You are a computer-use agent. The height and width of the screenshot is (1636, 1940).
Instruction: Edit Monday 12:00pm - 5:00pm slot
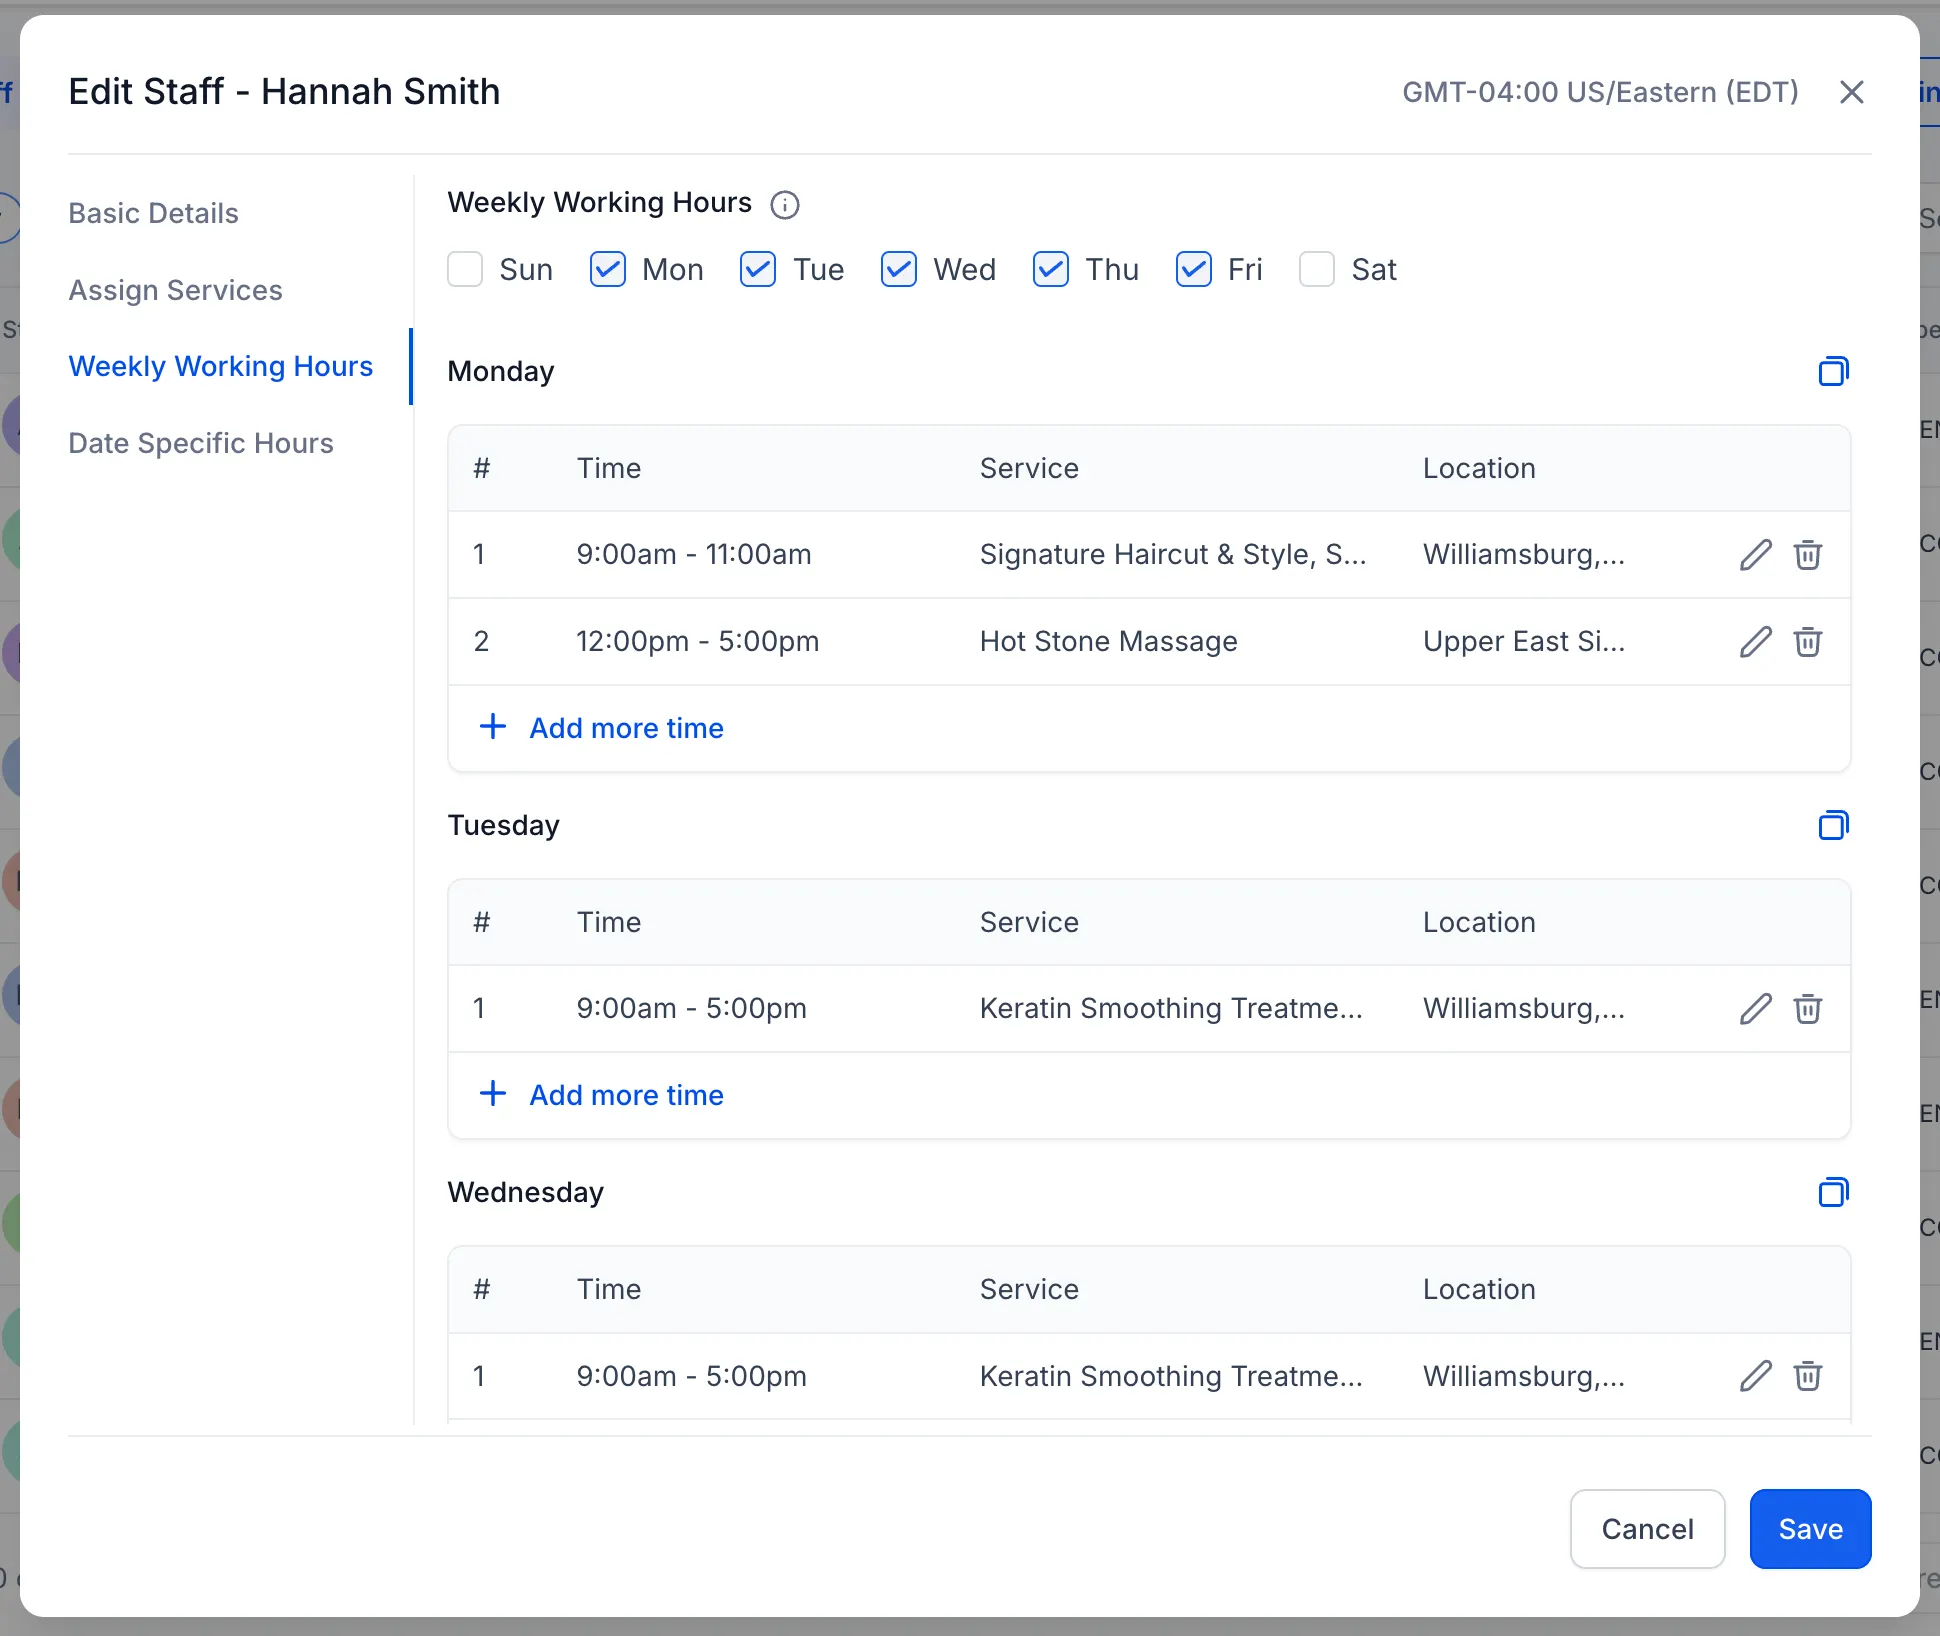point(1755,642)
